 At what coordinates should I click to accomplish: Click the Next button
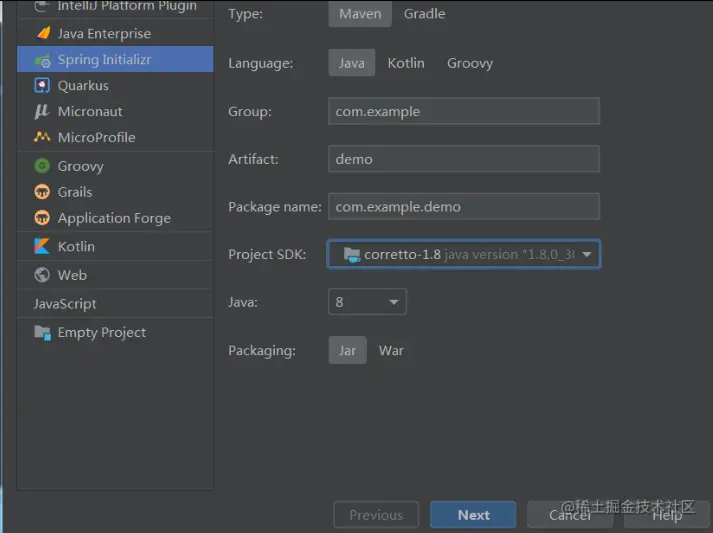point(473,515)
